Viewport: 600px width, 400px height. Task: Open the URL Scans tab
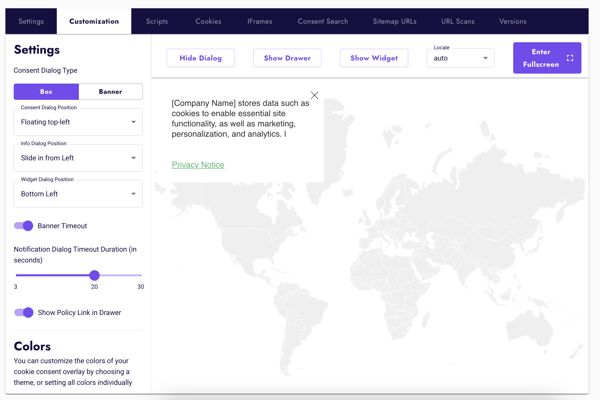pyautogui.click(x=458, y=21)
